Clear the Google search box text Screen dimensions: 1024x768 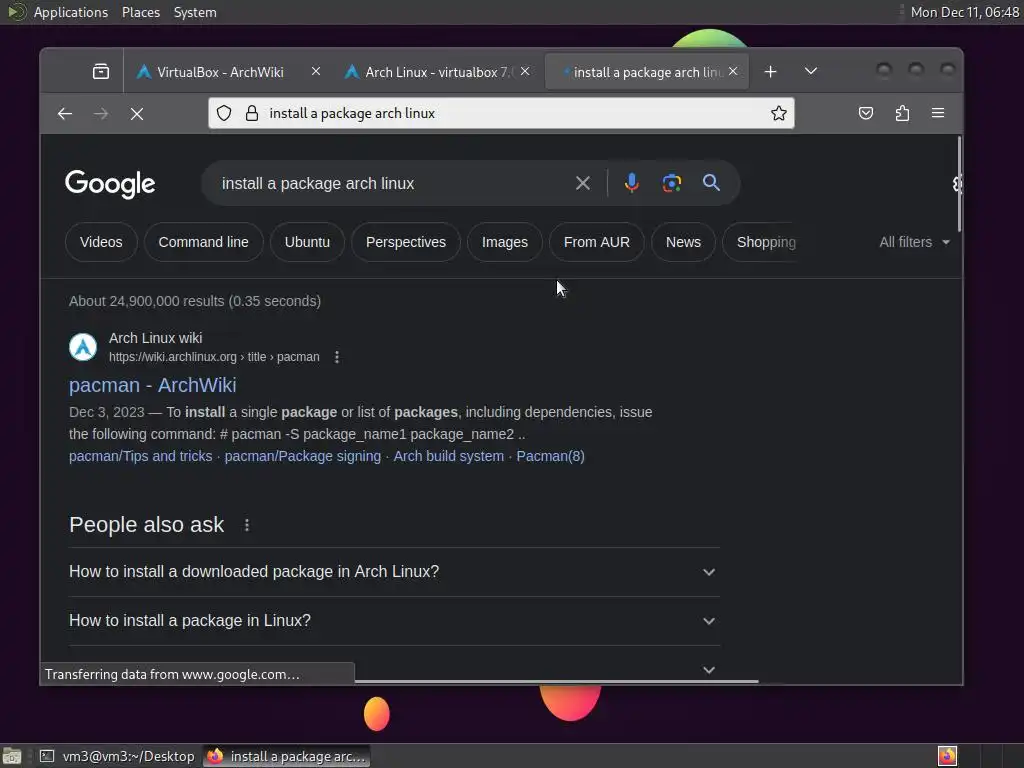coord(583,184)
